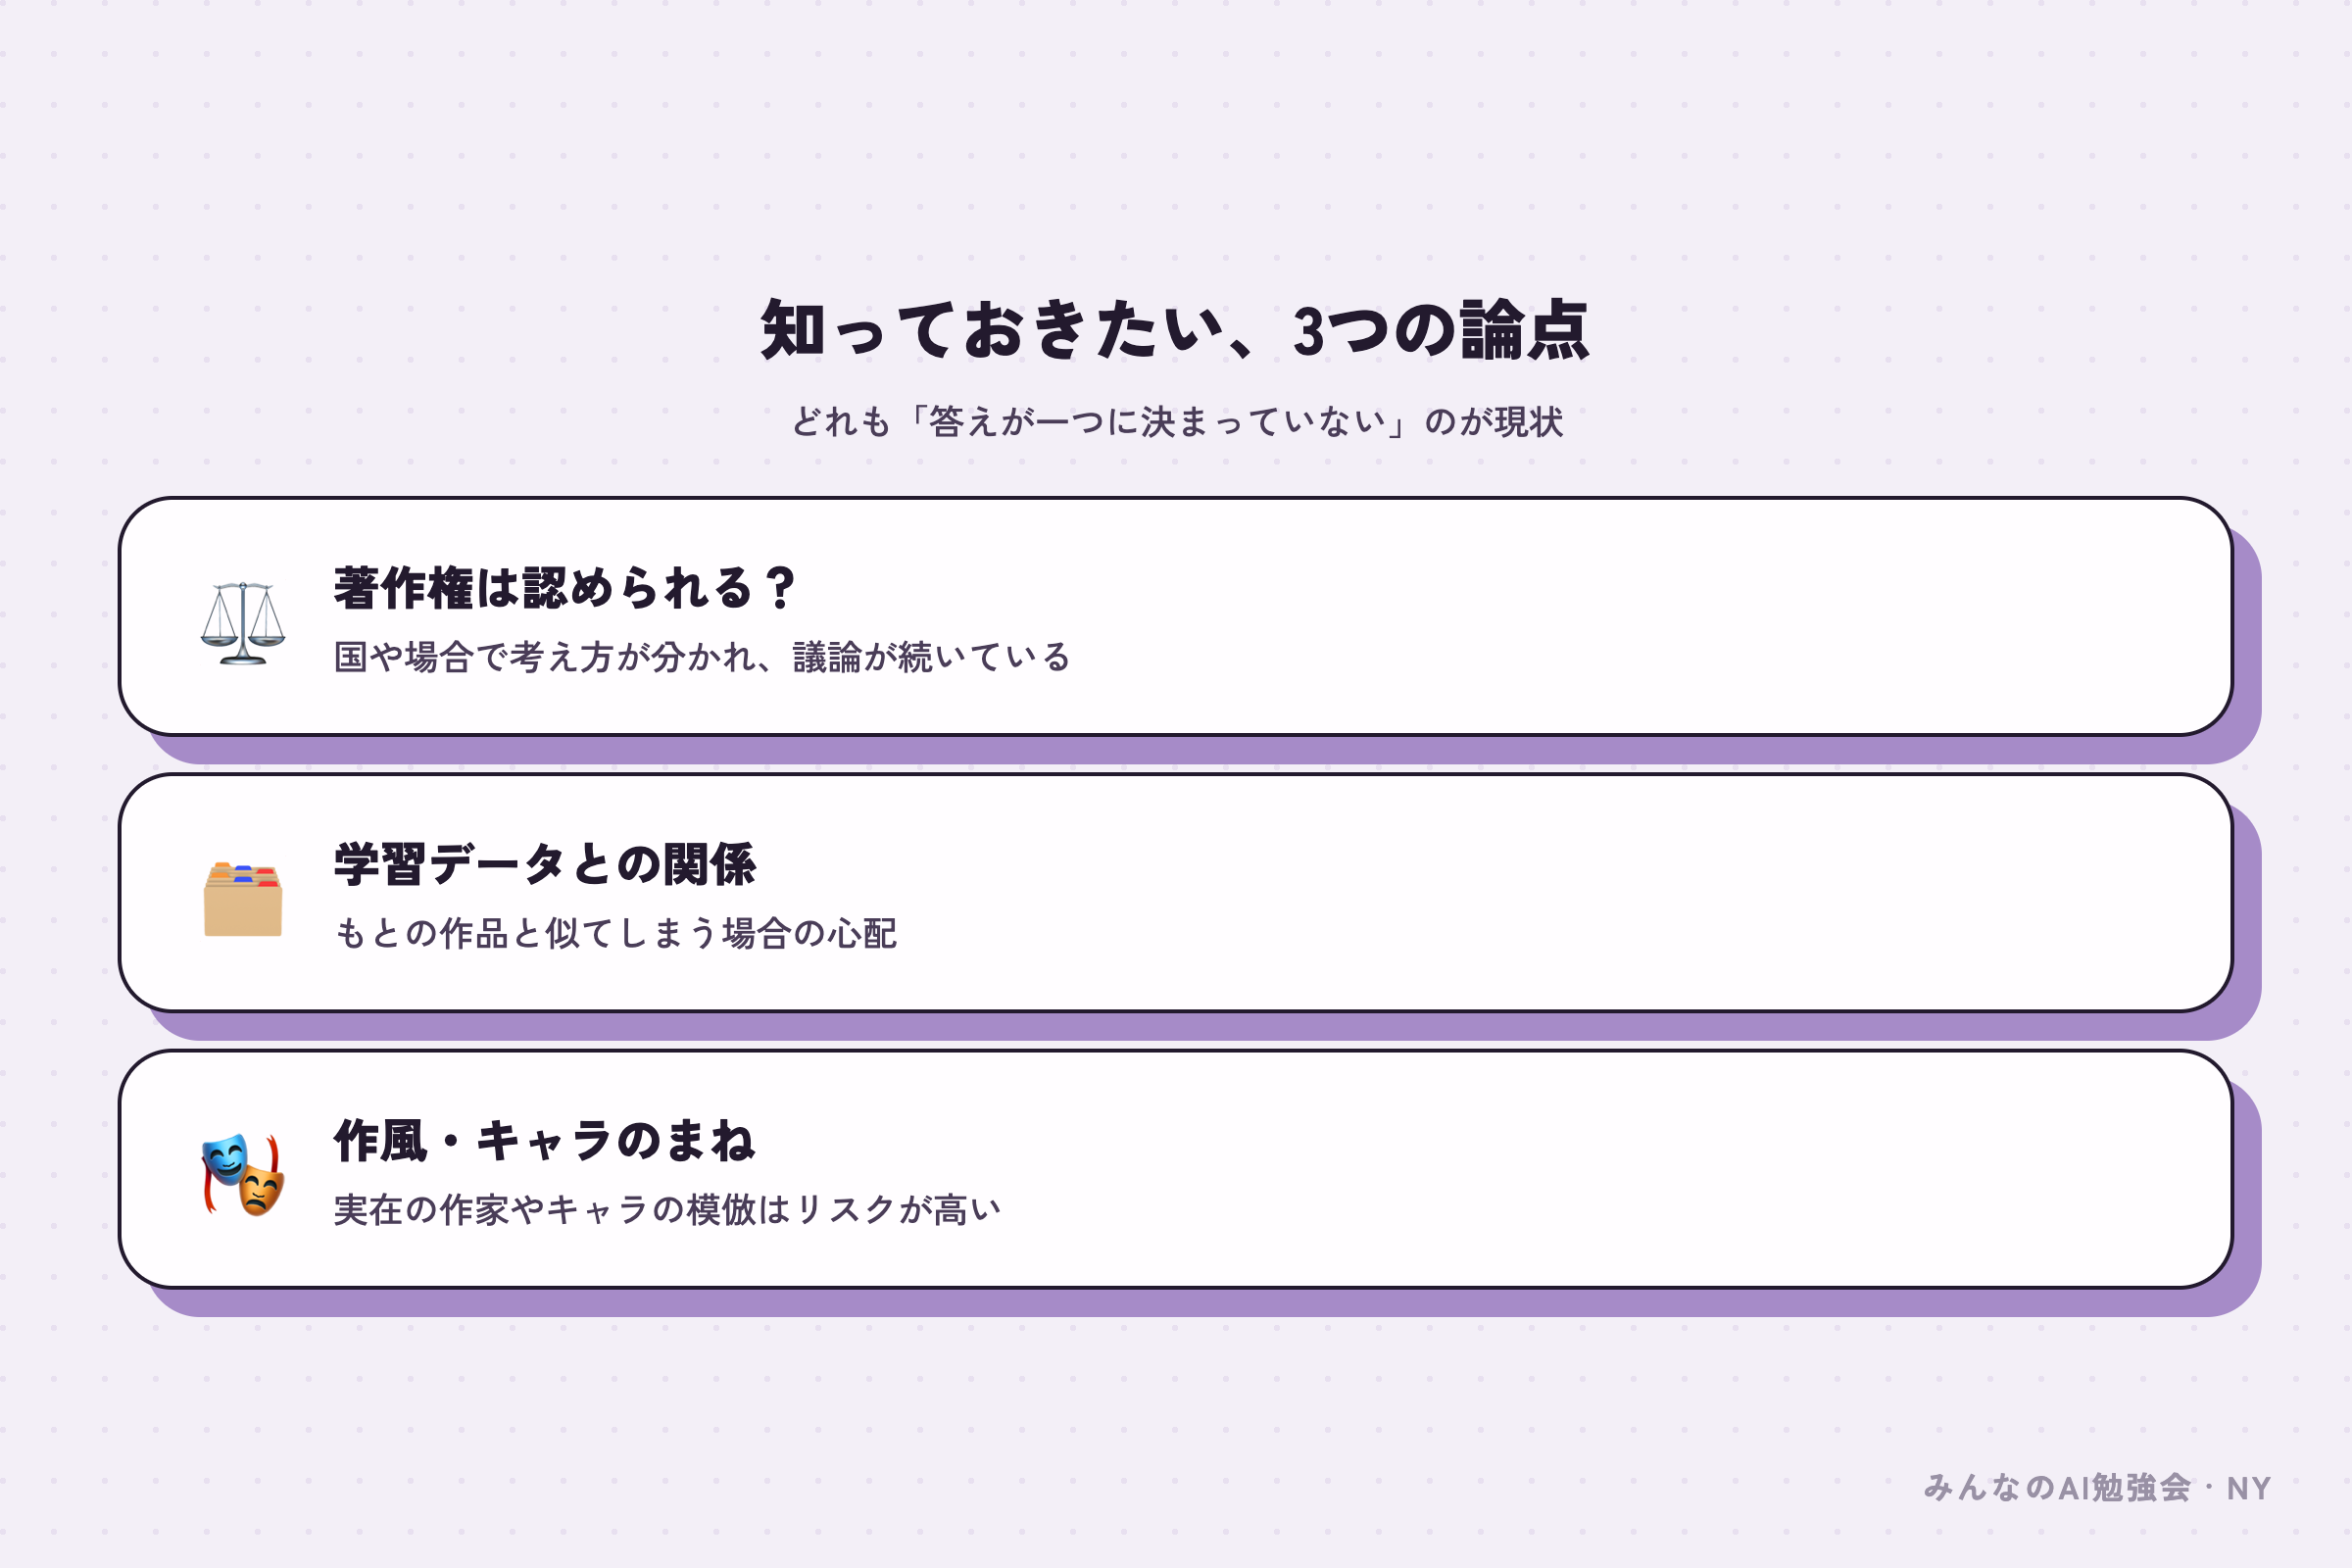Click description 国や場合で考え方が分かれ、議論が続いている
The image size is (2352, 1568).
[702, 657]
